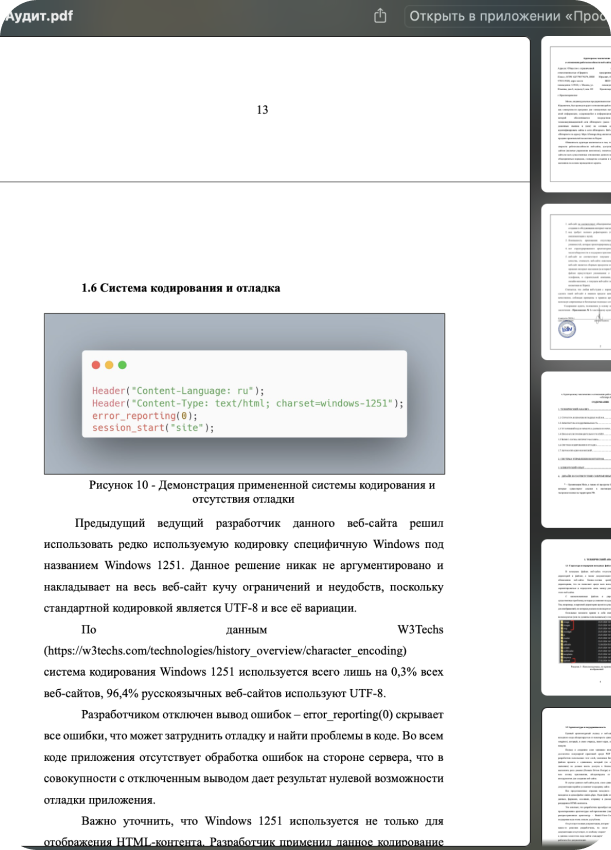Click the Share icon in the preview toolbar
This screenshot has width=611, height=850.
380,16
